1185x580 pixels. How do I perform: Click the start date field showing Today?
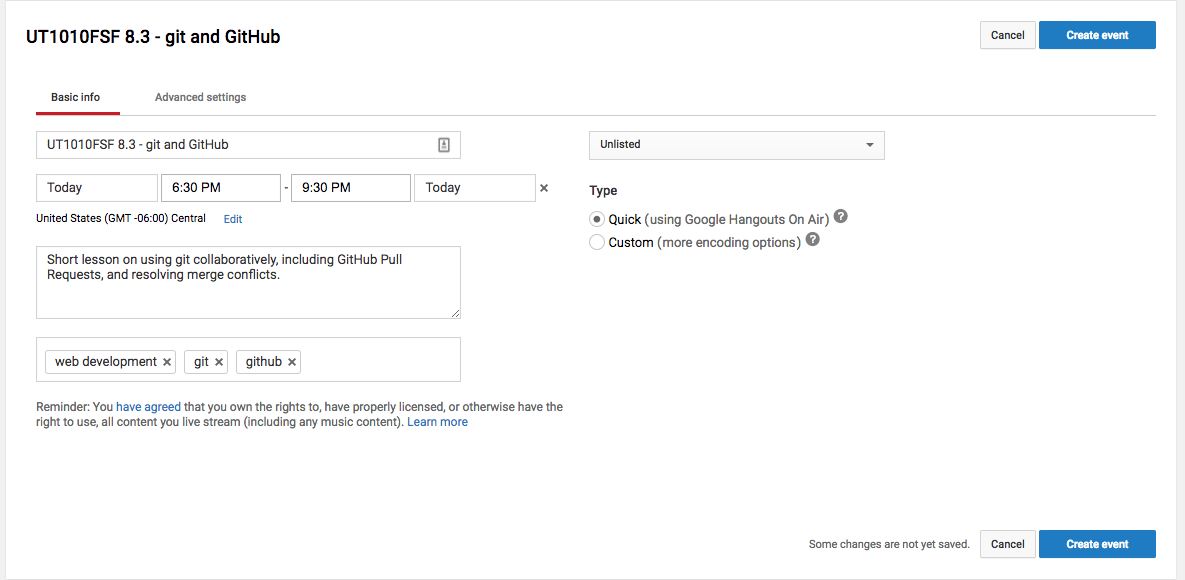tap(97, 188)
